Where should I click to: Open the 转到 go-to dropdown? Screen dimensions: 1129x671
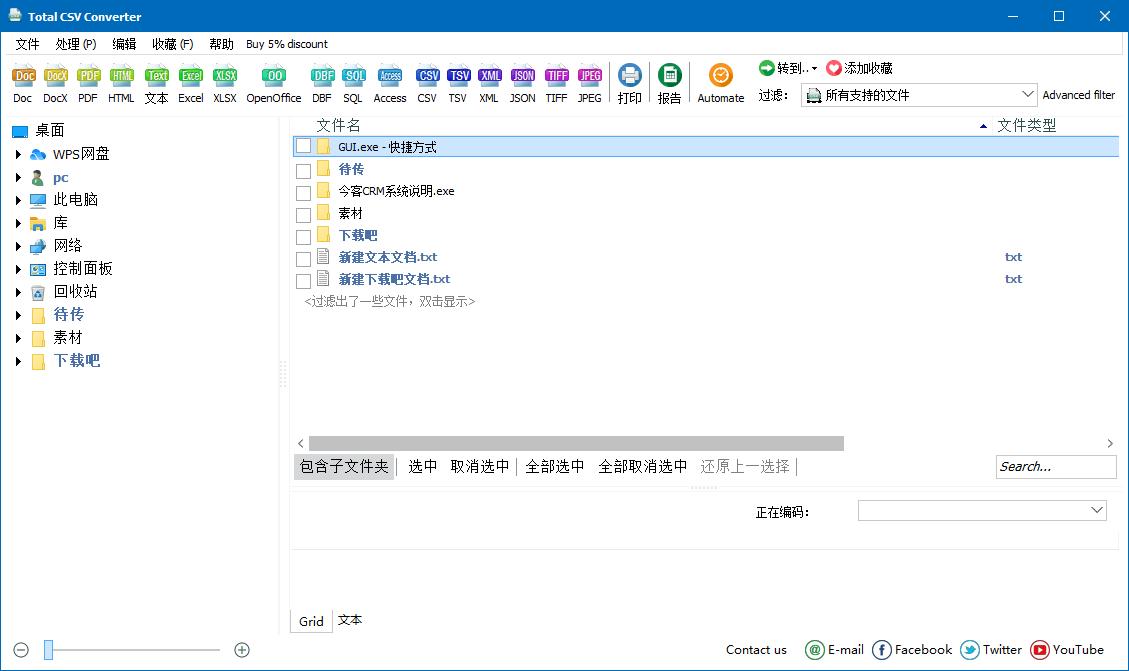pyautogui.click(x=788, y=68)
